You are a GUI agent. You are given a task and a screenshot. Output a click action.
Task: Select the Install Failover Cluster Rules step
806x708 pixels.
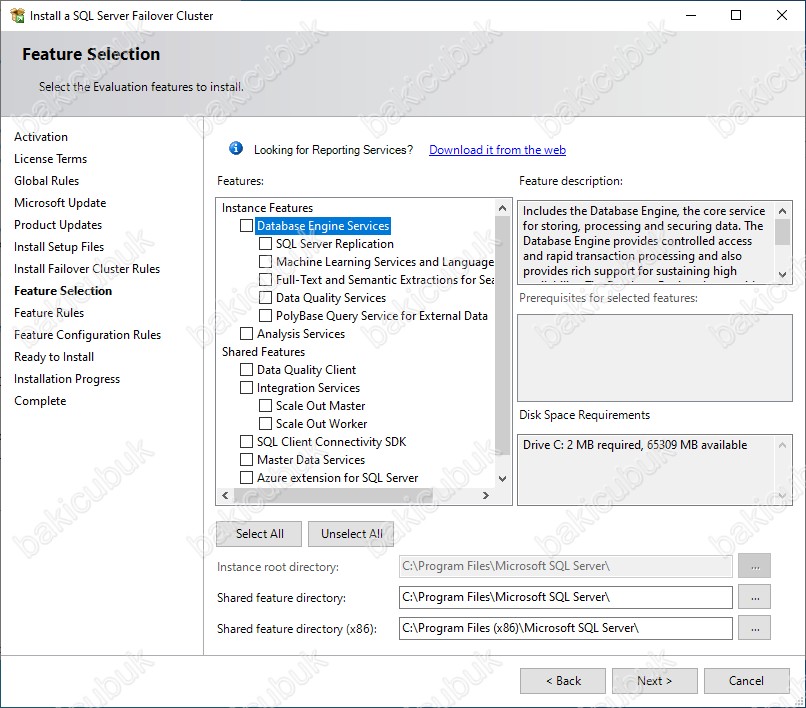(87, 269)
